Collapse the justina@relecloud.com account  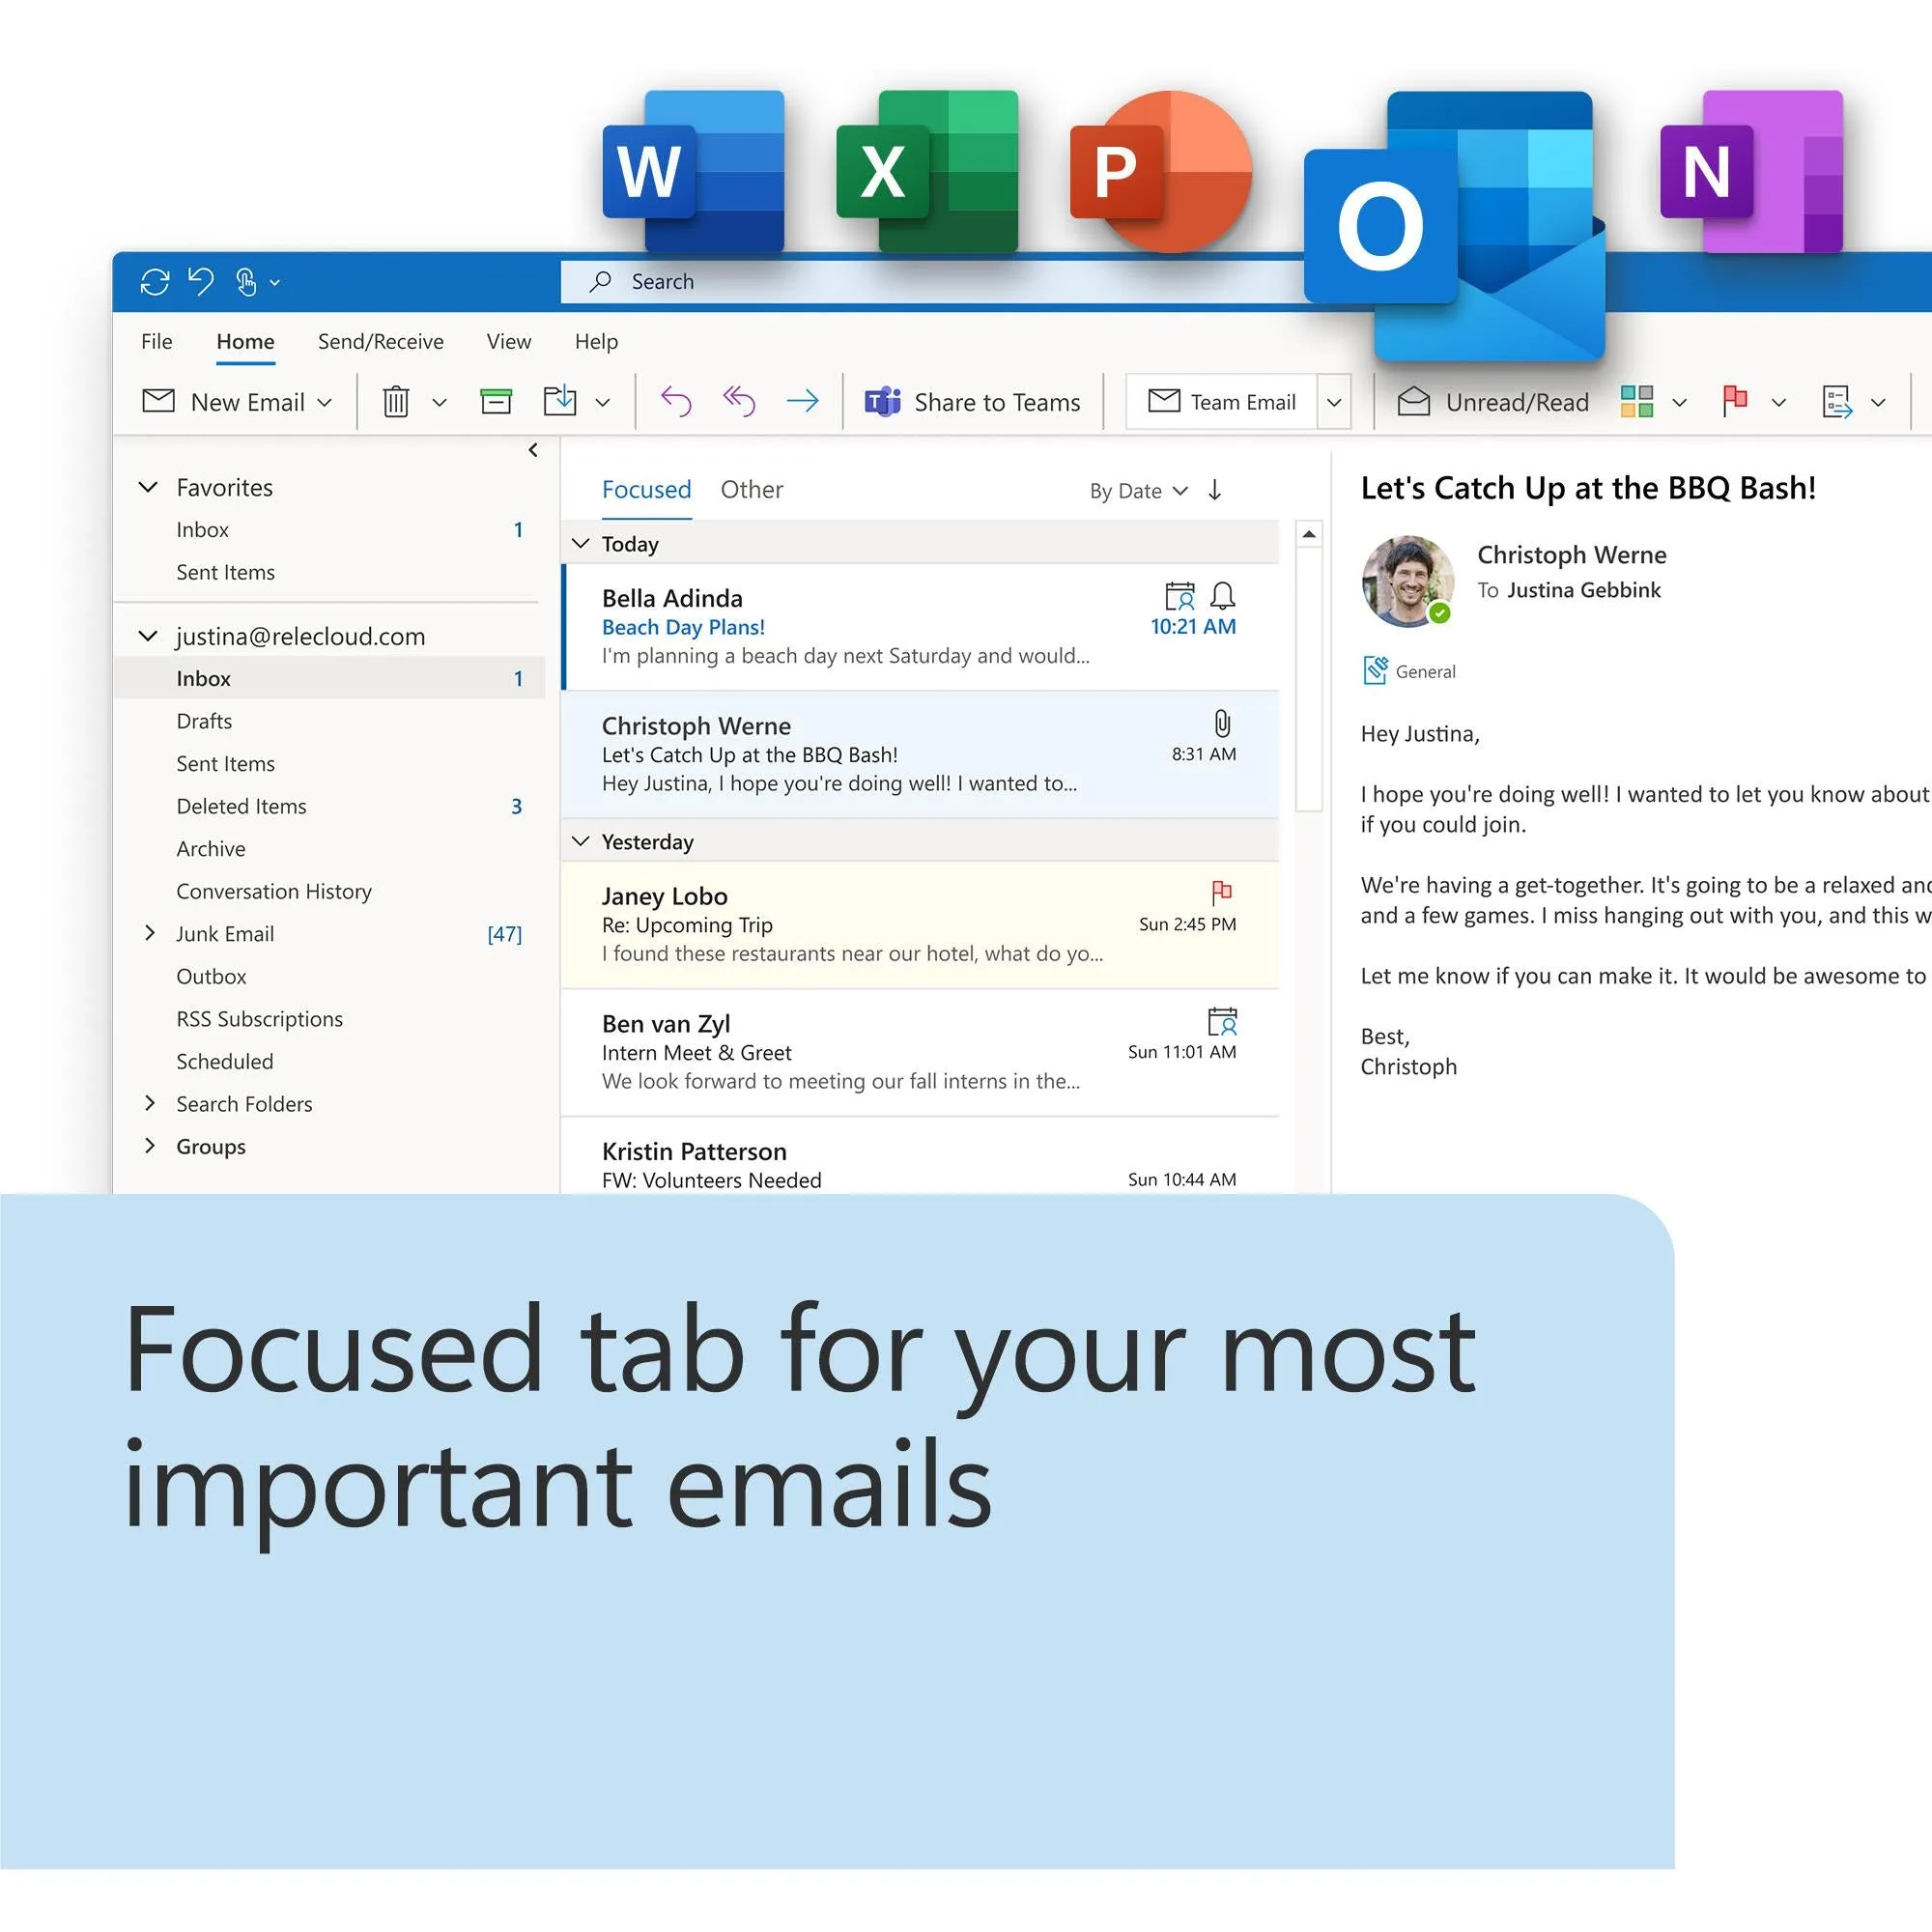[x=148, y=636]
